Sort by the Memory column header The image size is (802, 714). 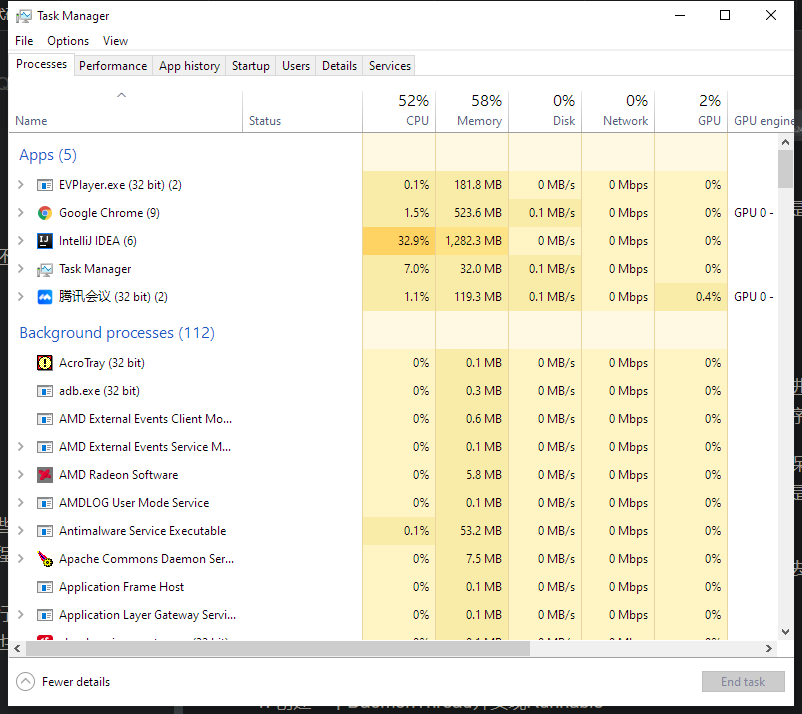pyautogui.click(x=472, y=111)
